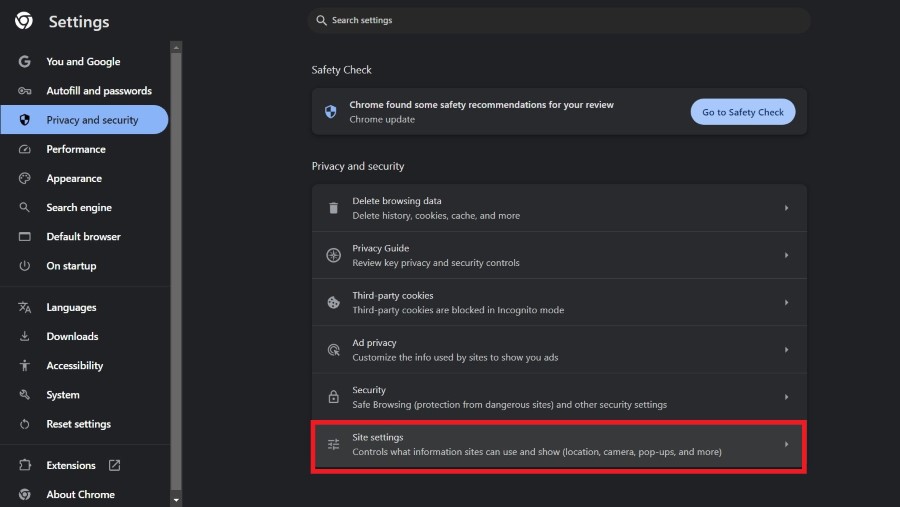Click the download arrow icon for Downloads
This screenshot has height=507, width=900.
(x=24, y=336)
